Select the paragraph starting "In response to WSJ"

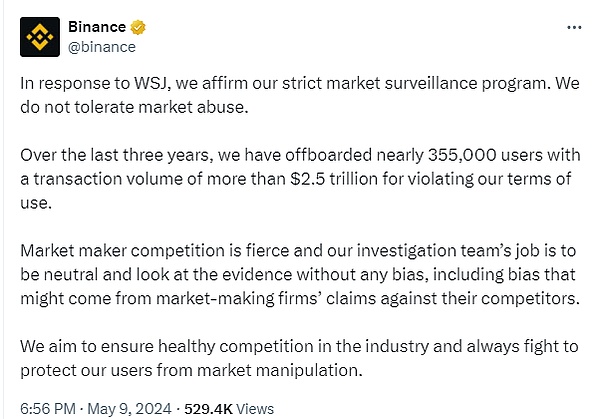click(300, 94)
